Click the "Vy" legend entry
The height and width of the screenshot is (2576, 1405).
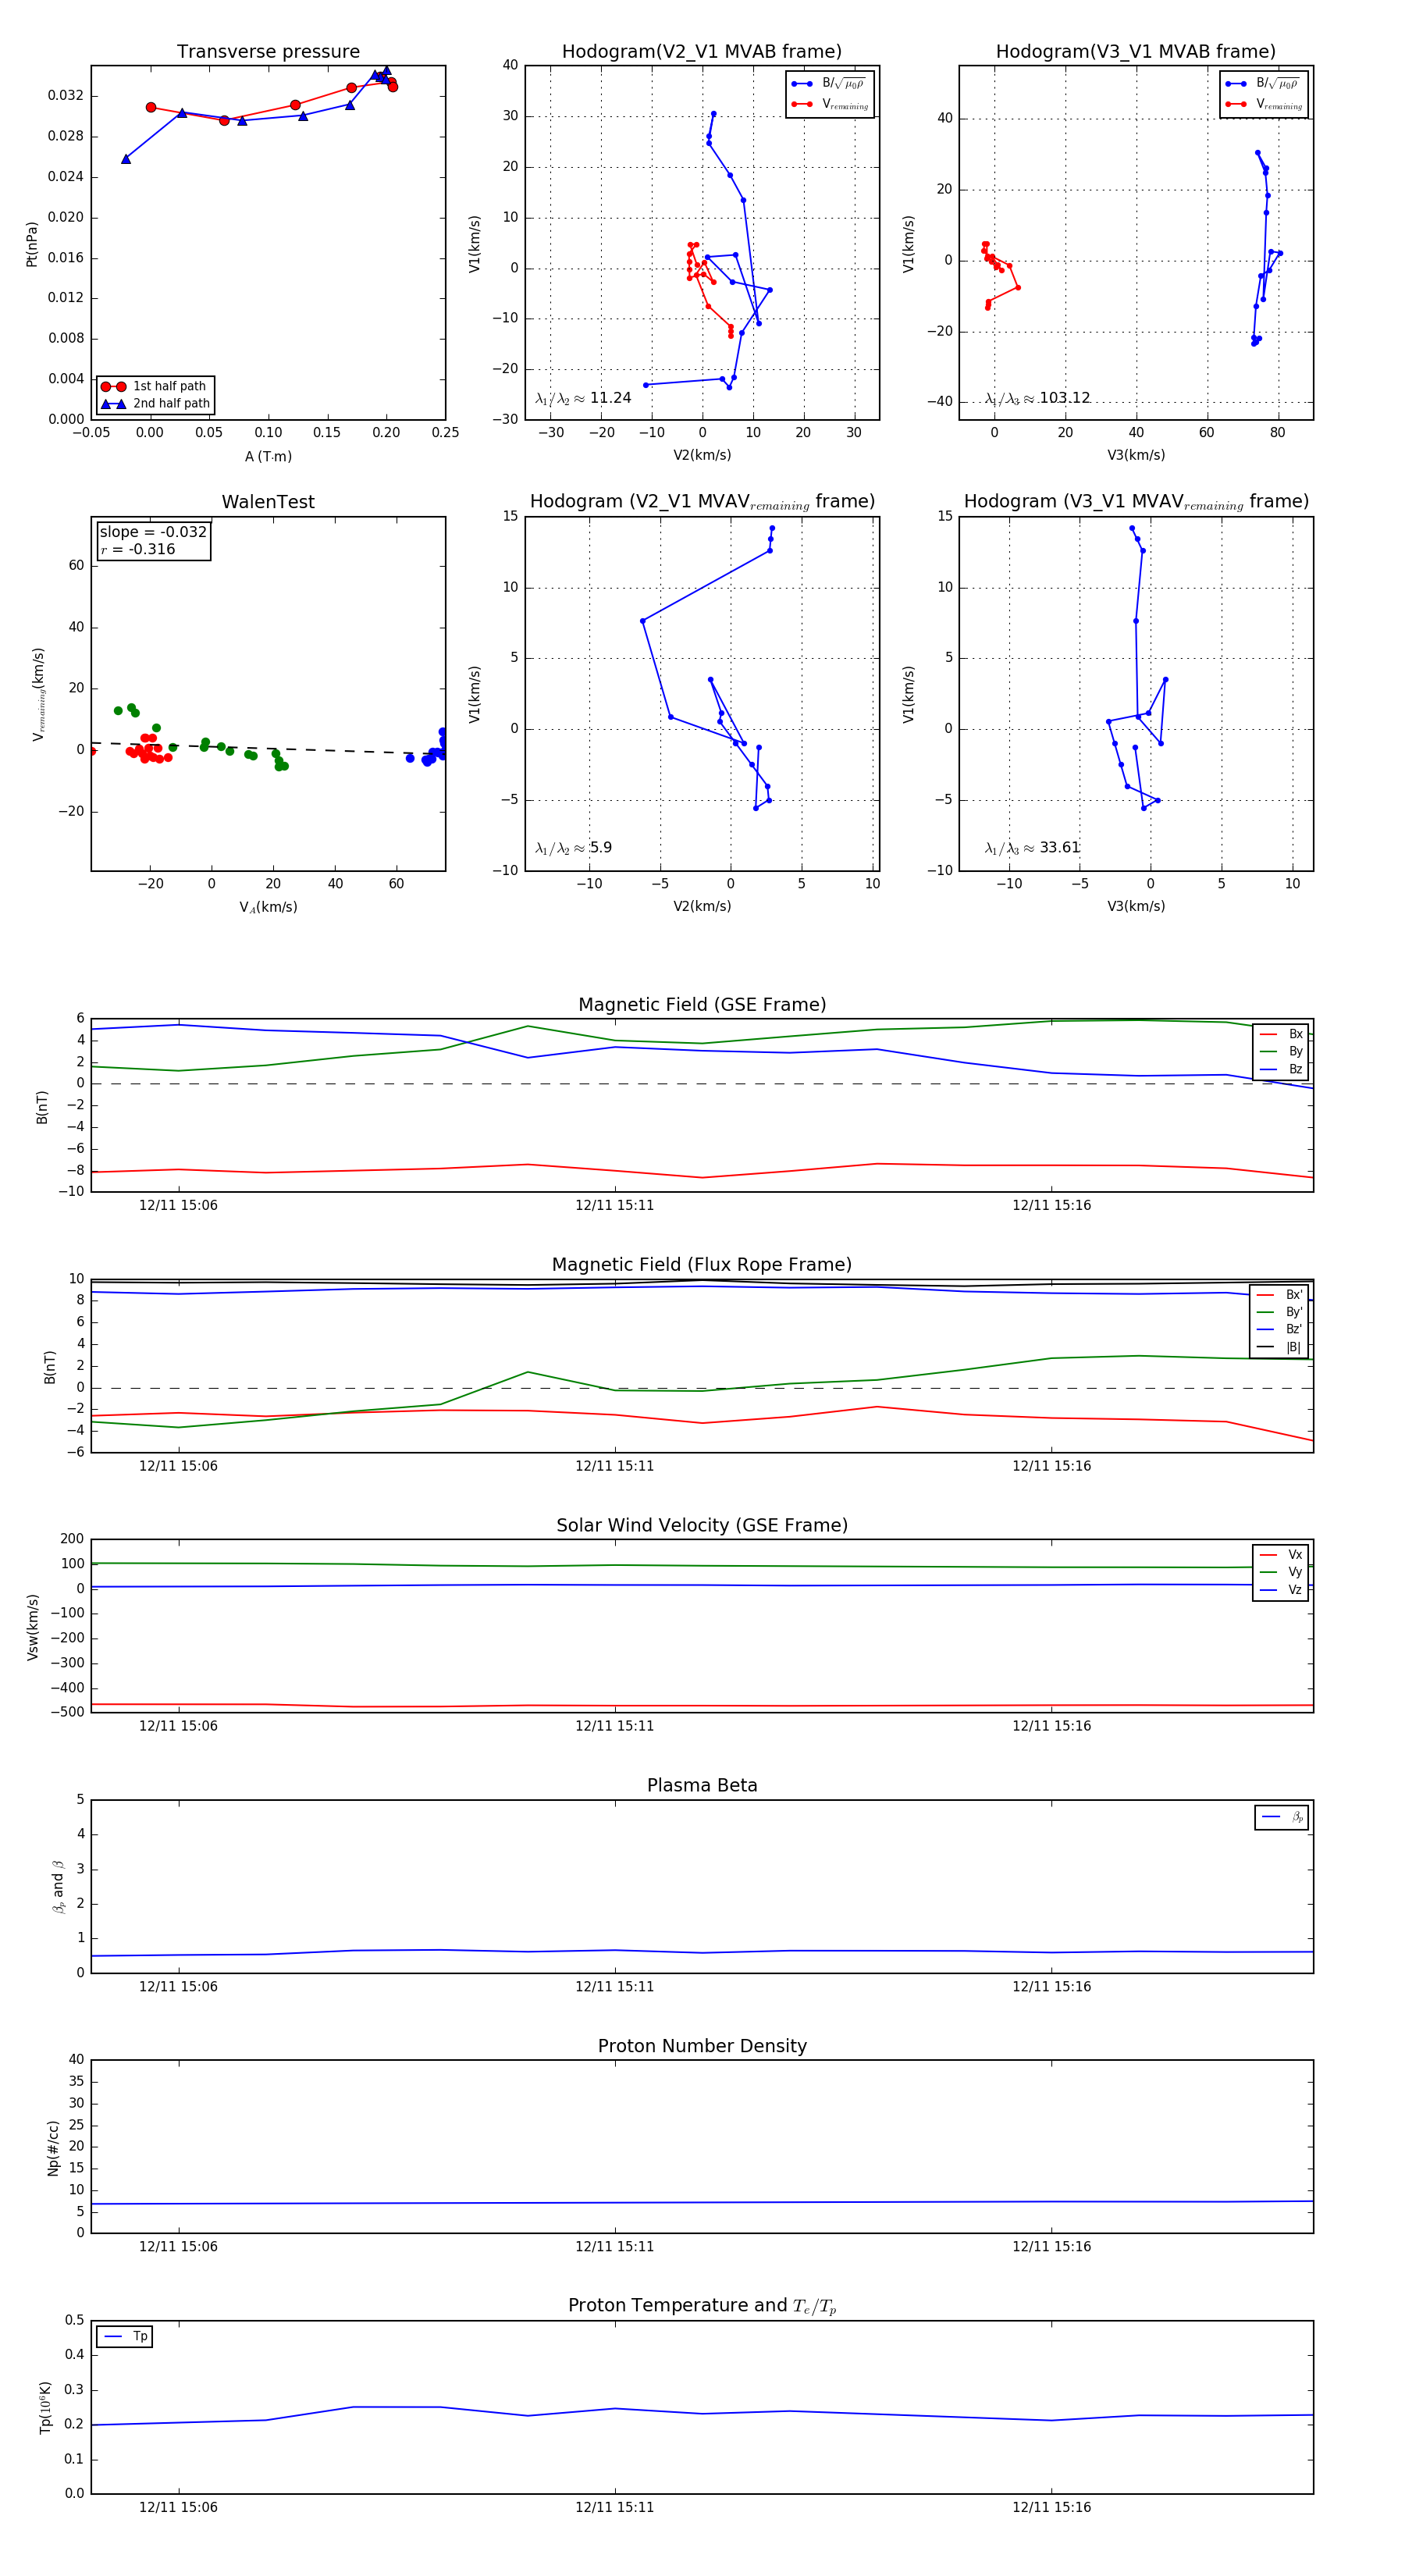click(1281, 1572)
